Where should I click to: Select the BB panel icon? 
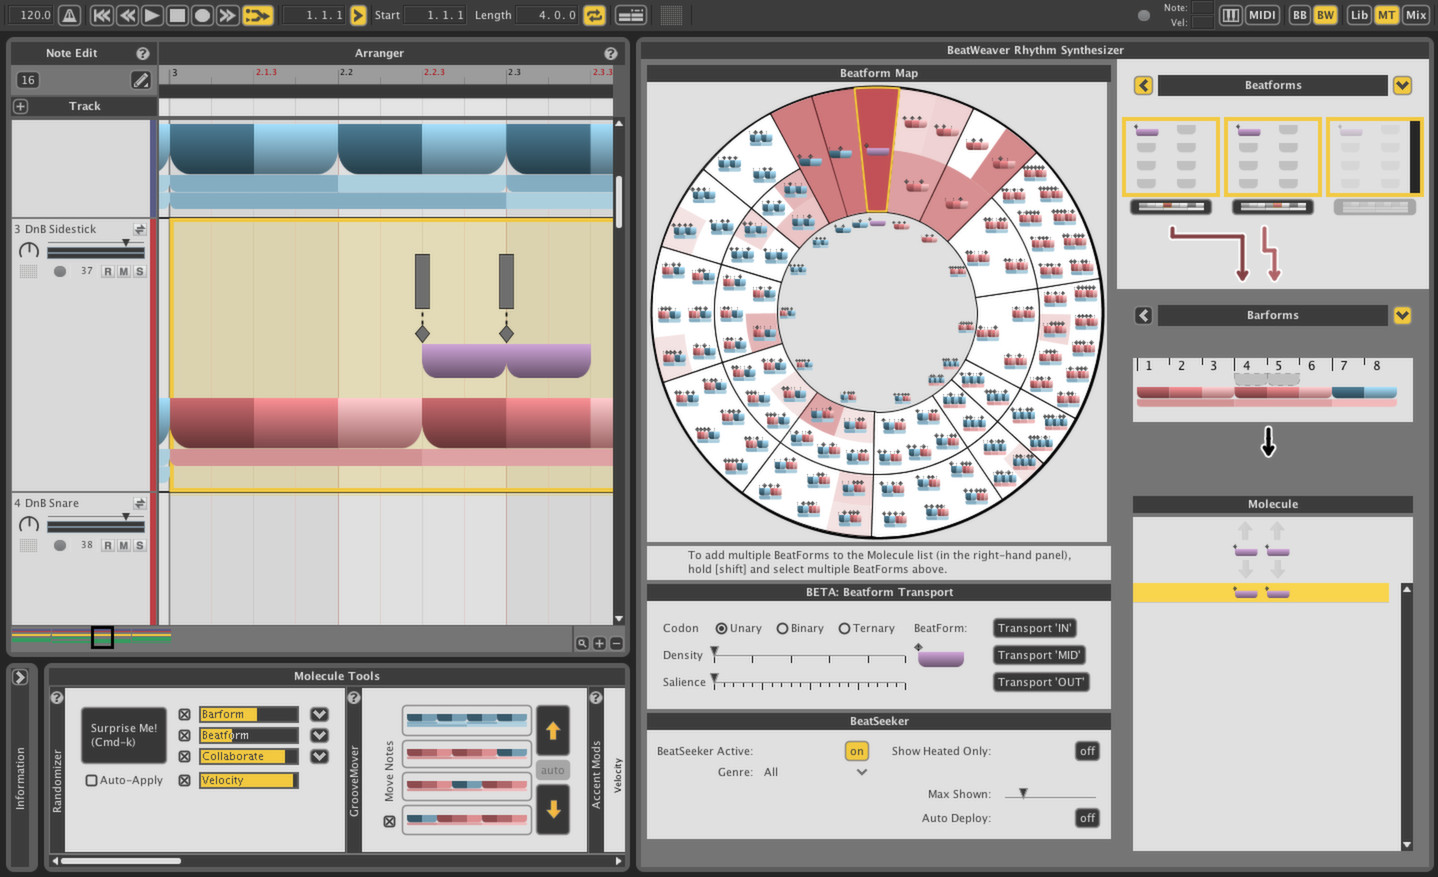pyautogui.click(x=1298, y=15)
